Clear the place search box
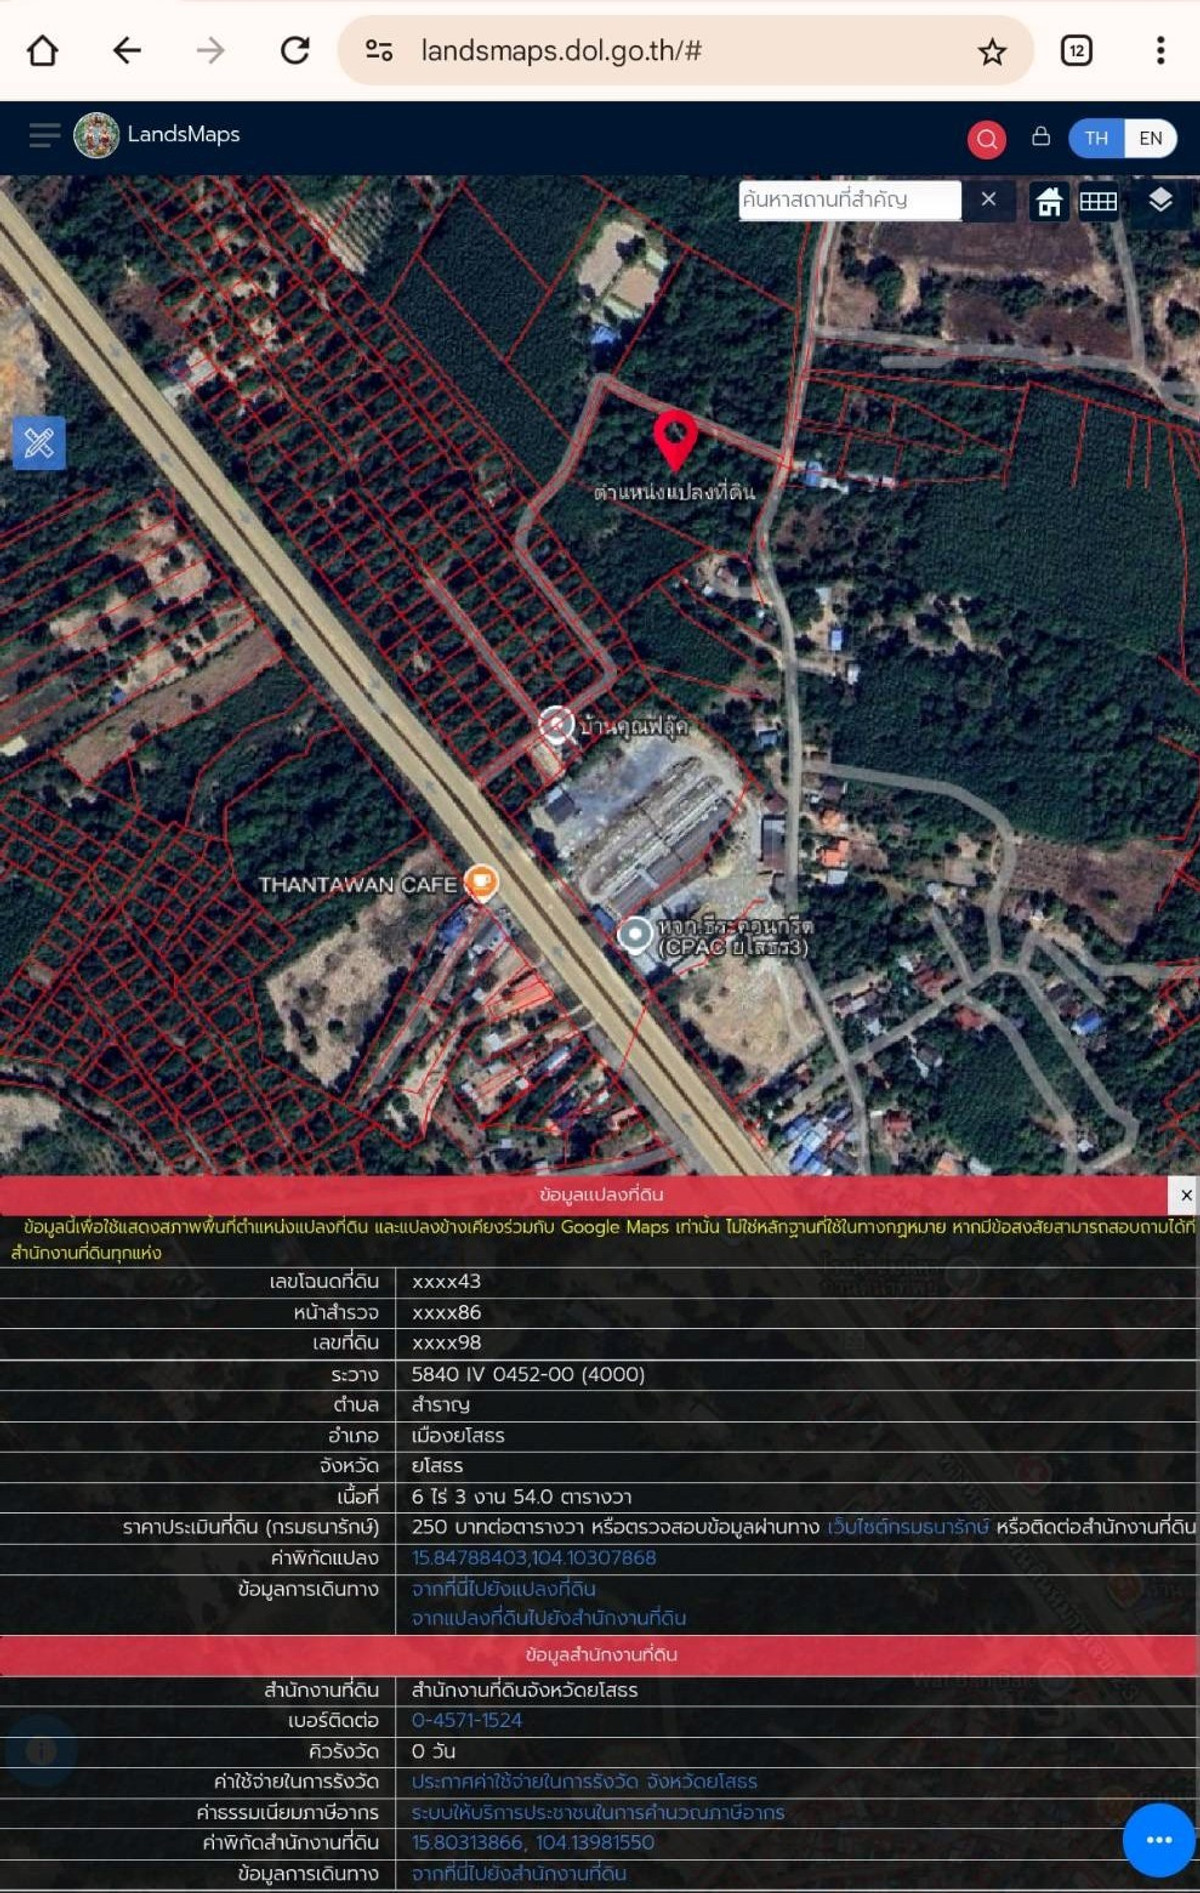Viewport: 1200px width, 1893px height. point(988,199)
